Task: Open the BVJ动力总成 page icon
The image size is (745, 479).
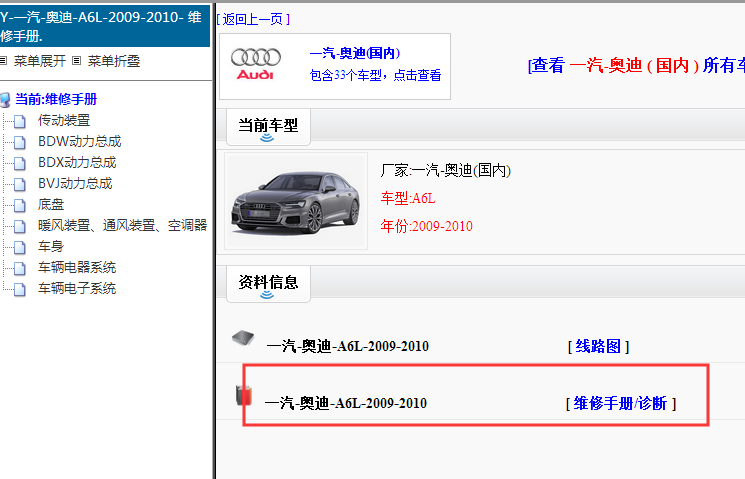Action: coord(20,184)
